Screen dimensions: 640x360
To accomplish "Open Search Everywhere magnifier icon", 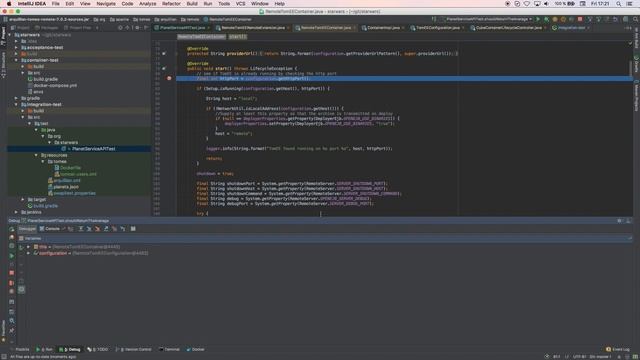I will pyautogui.click(x=635, y=19).
